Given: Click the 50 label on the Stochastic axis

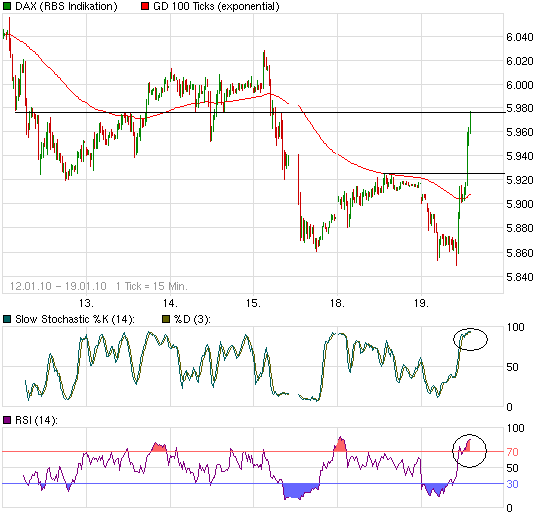Looking at the screenshot, I should pyautogui.click(x=512, y=367).
